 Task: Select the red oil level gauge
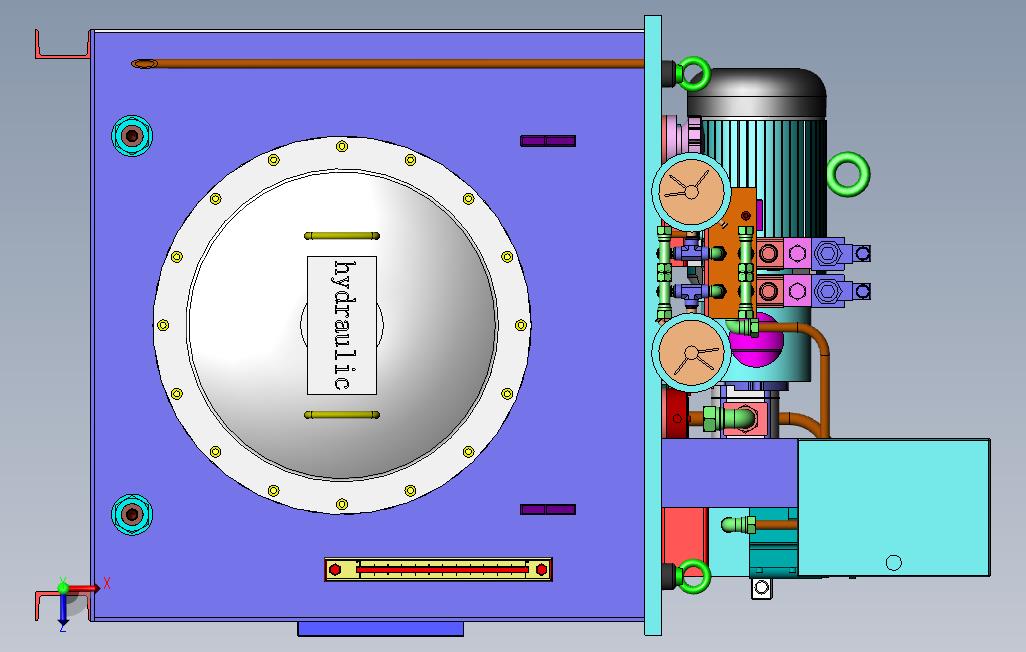point(438,570)
